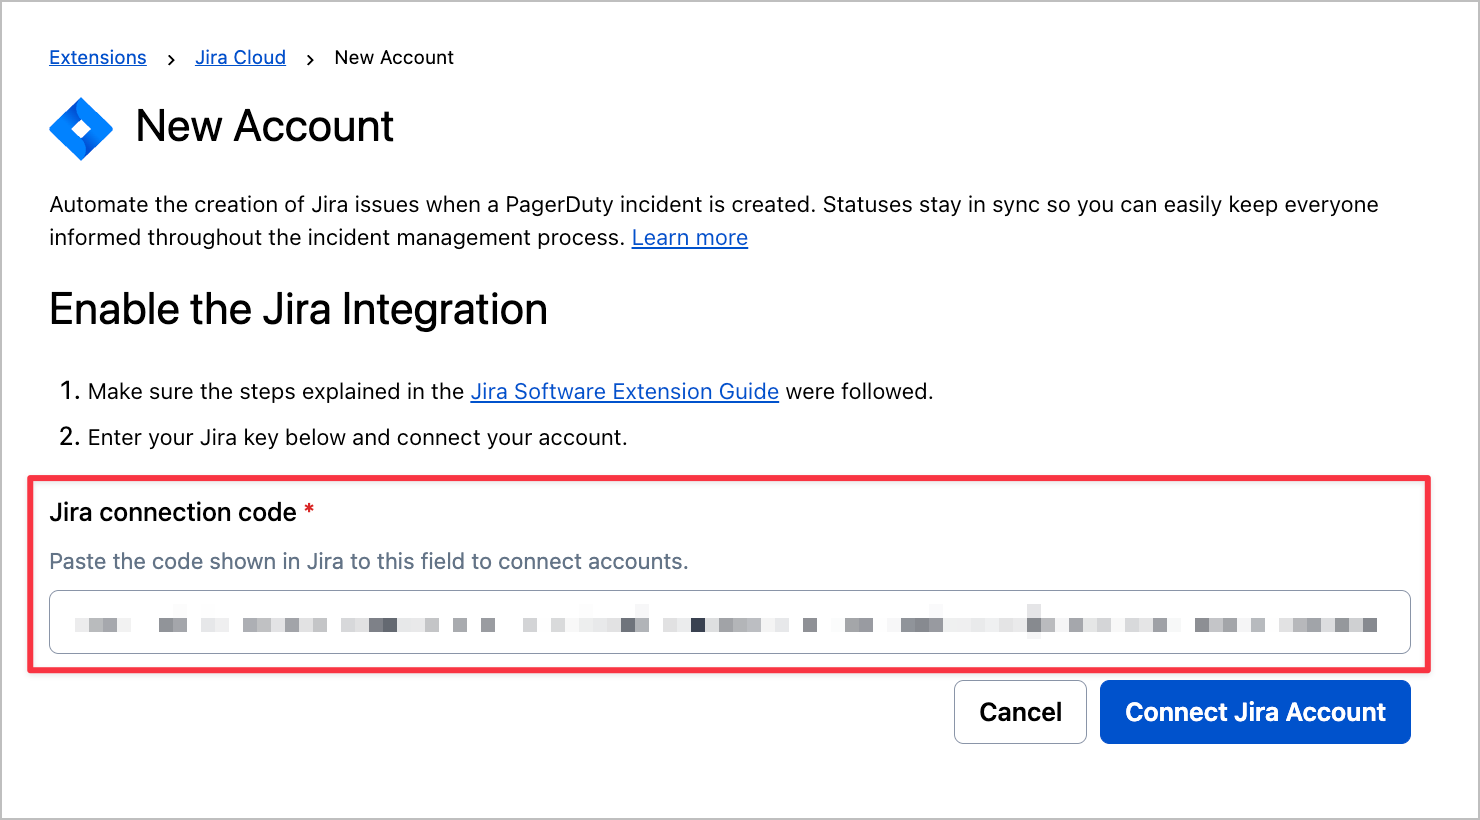Open the Extensions breadcrumb link

click(98, 58)
